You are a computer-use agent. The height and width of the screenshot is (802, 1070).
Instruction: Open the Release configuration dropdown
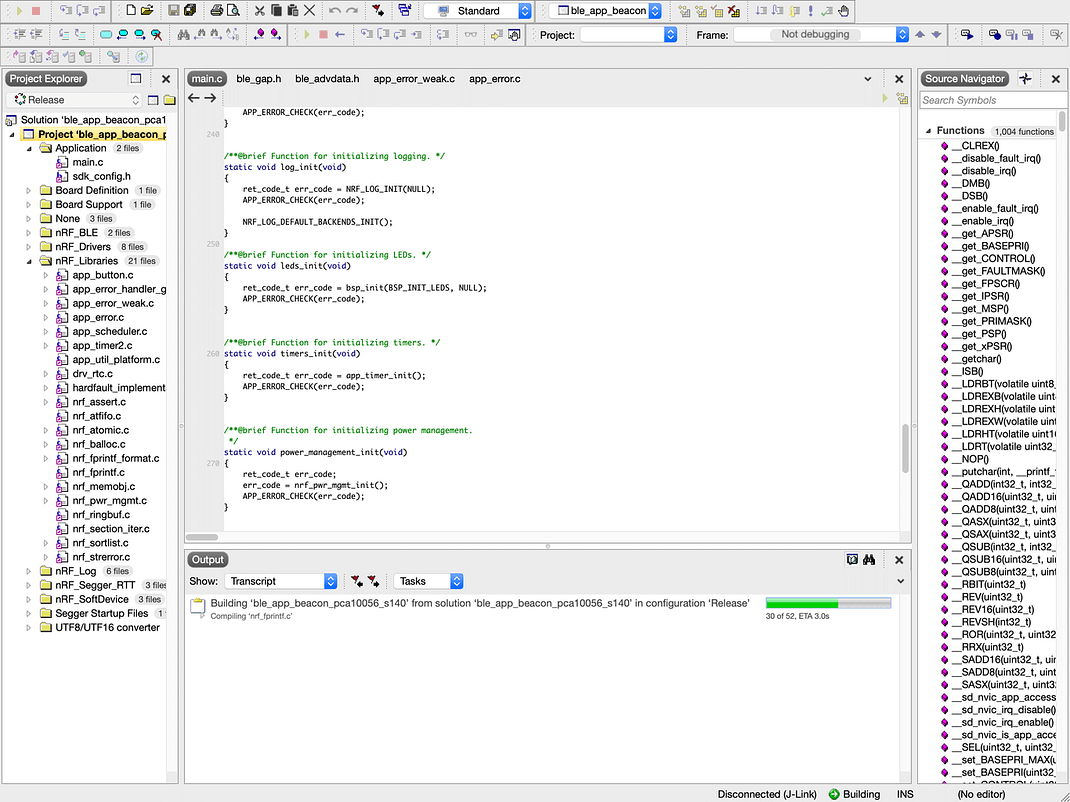pyautogui.click(x=76, y=100)
